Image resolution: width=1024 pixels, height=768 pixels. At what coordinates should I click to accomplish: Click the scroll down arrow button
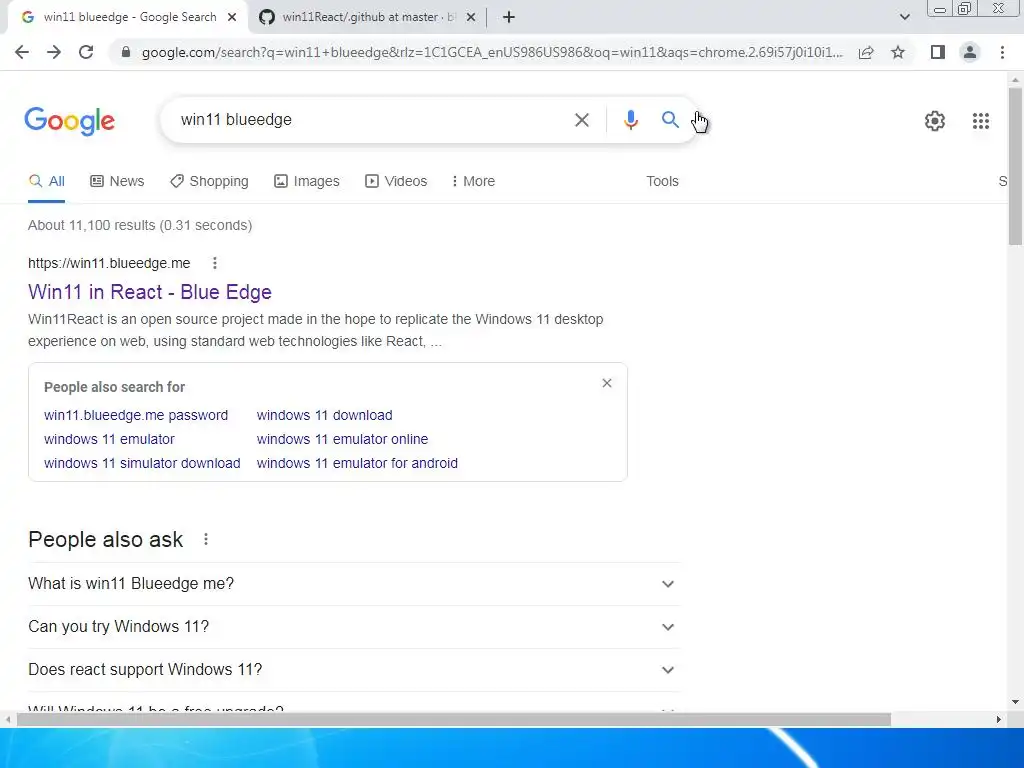(1015, 703)
